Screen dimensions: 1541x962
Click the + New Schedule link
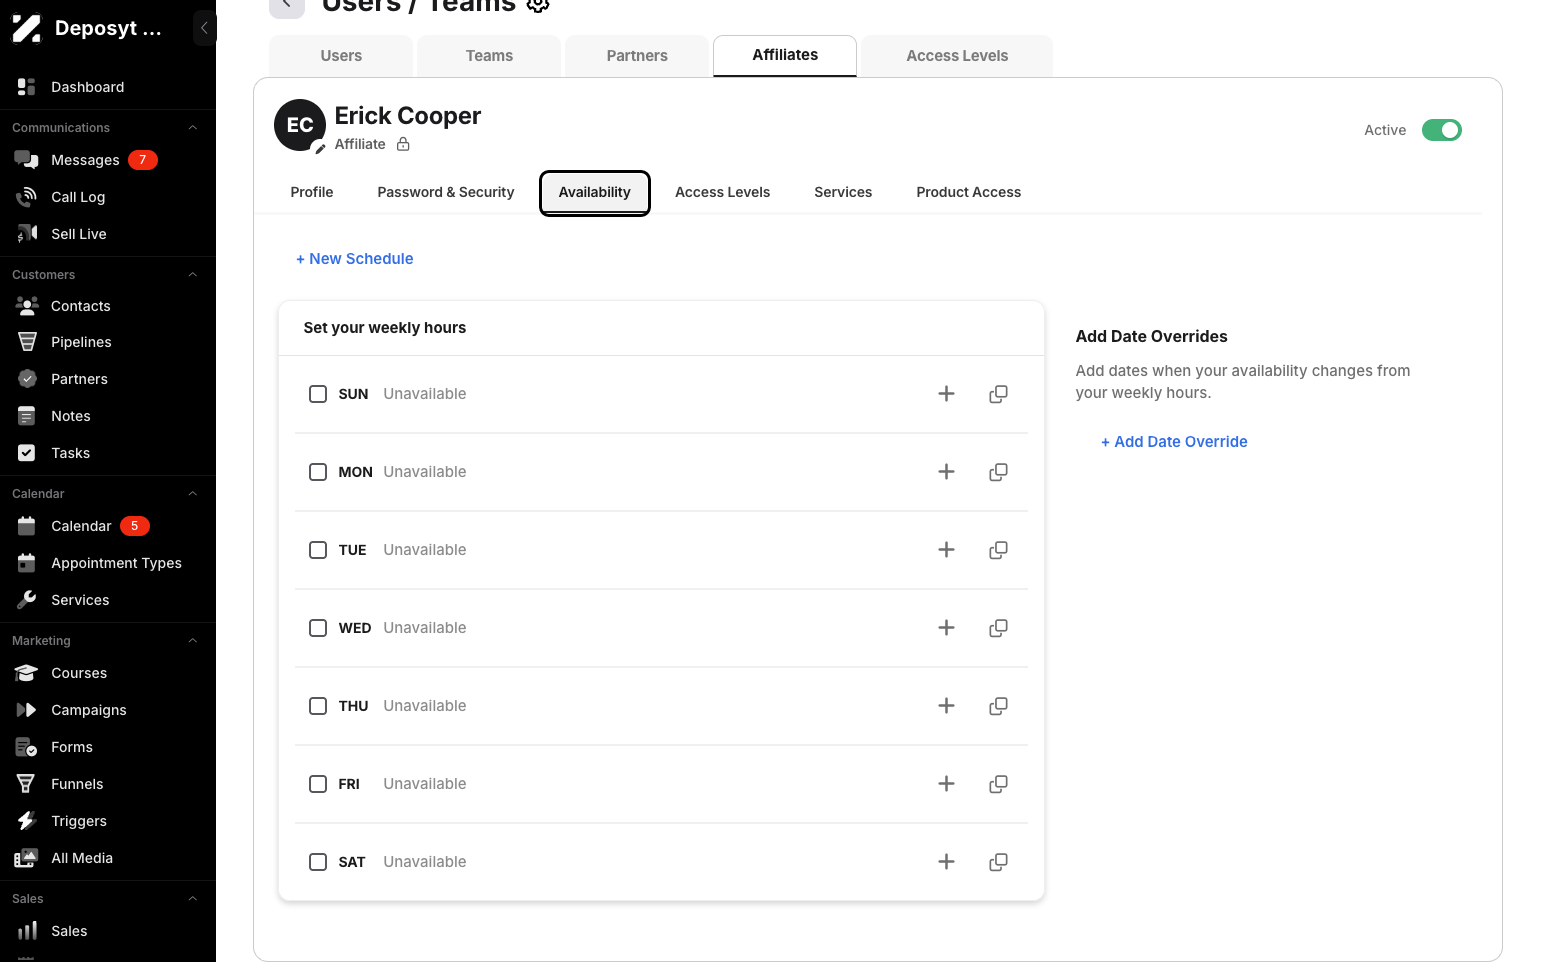click(355, 259)
